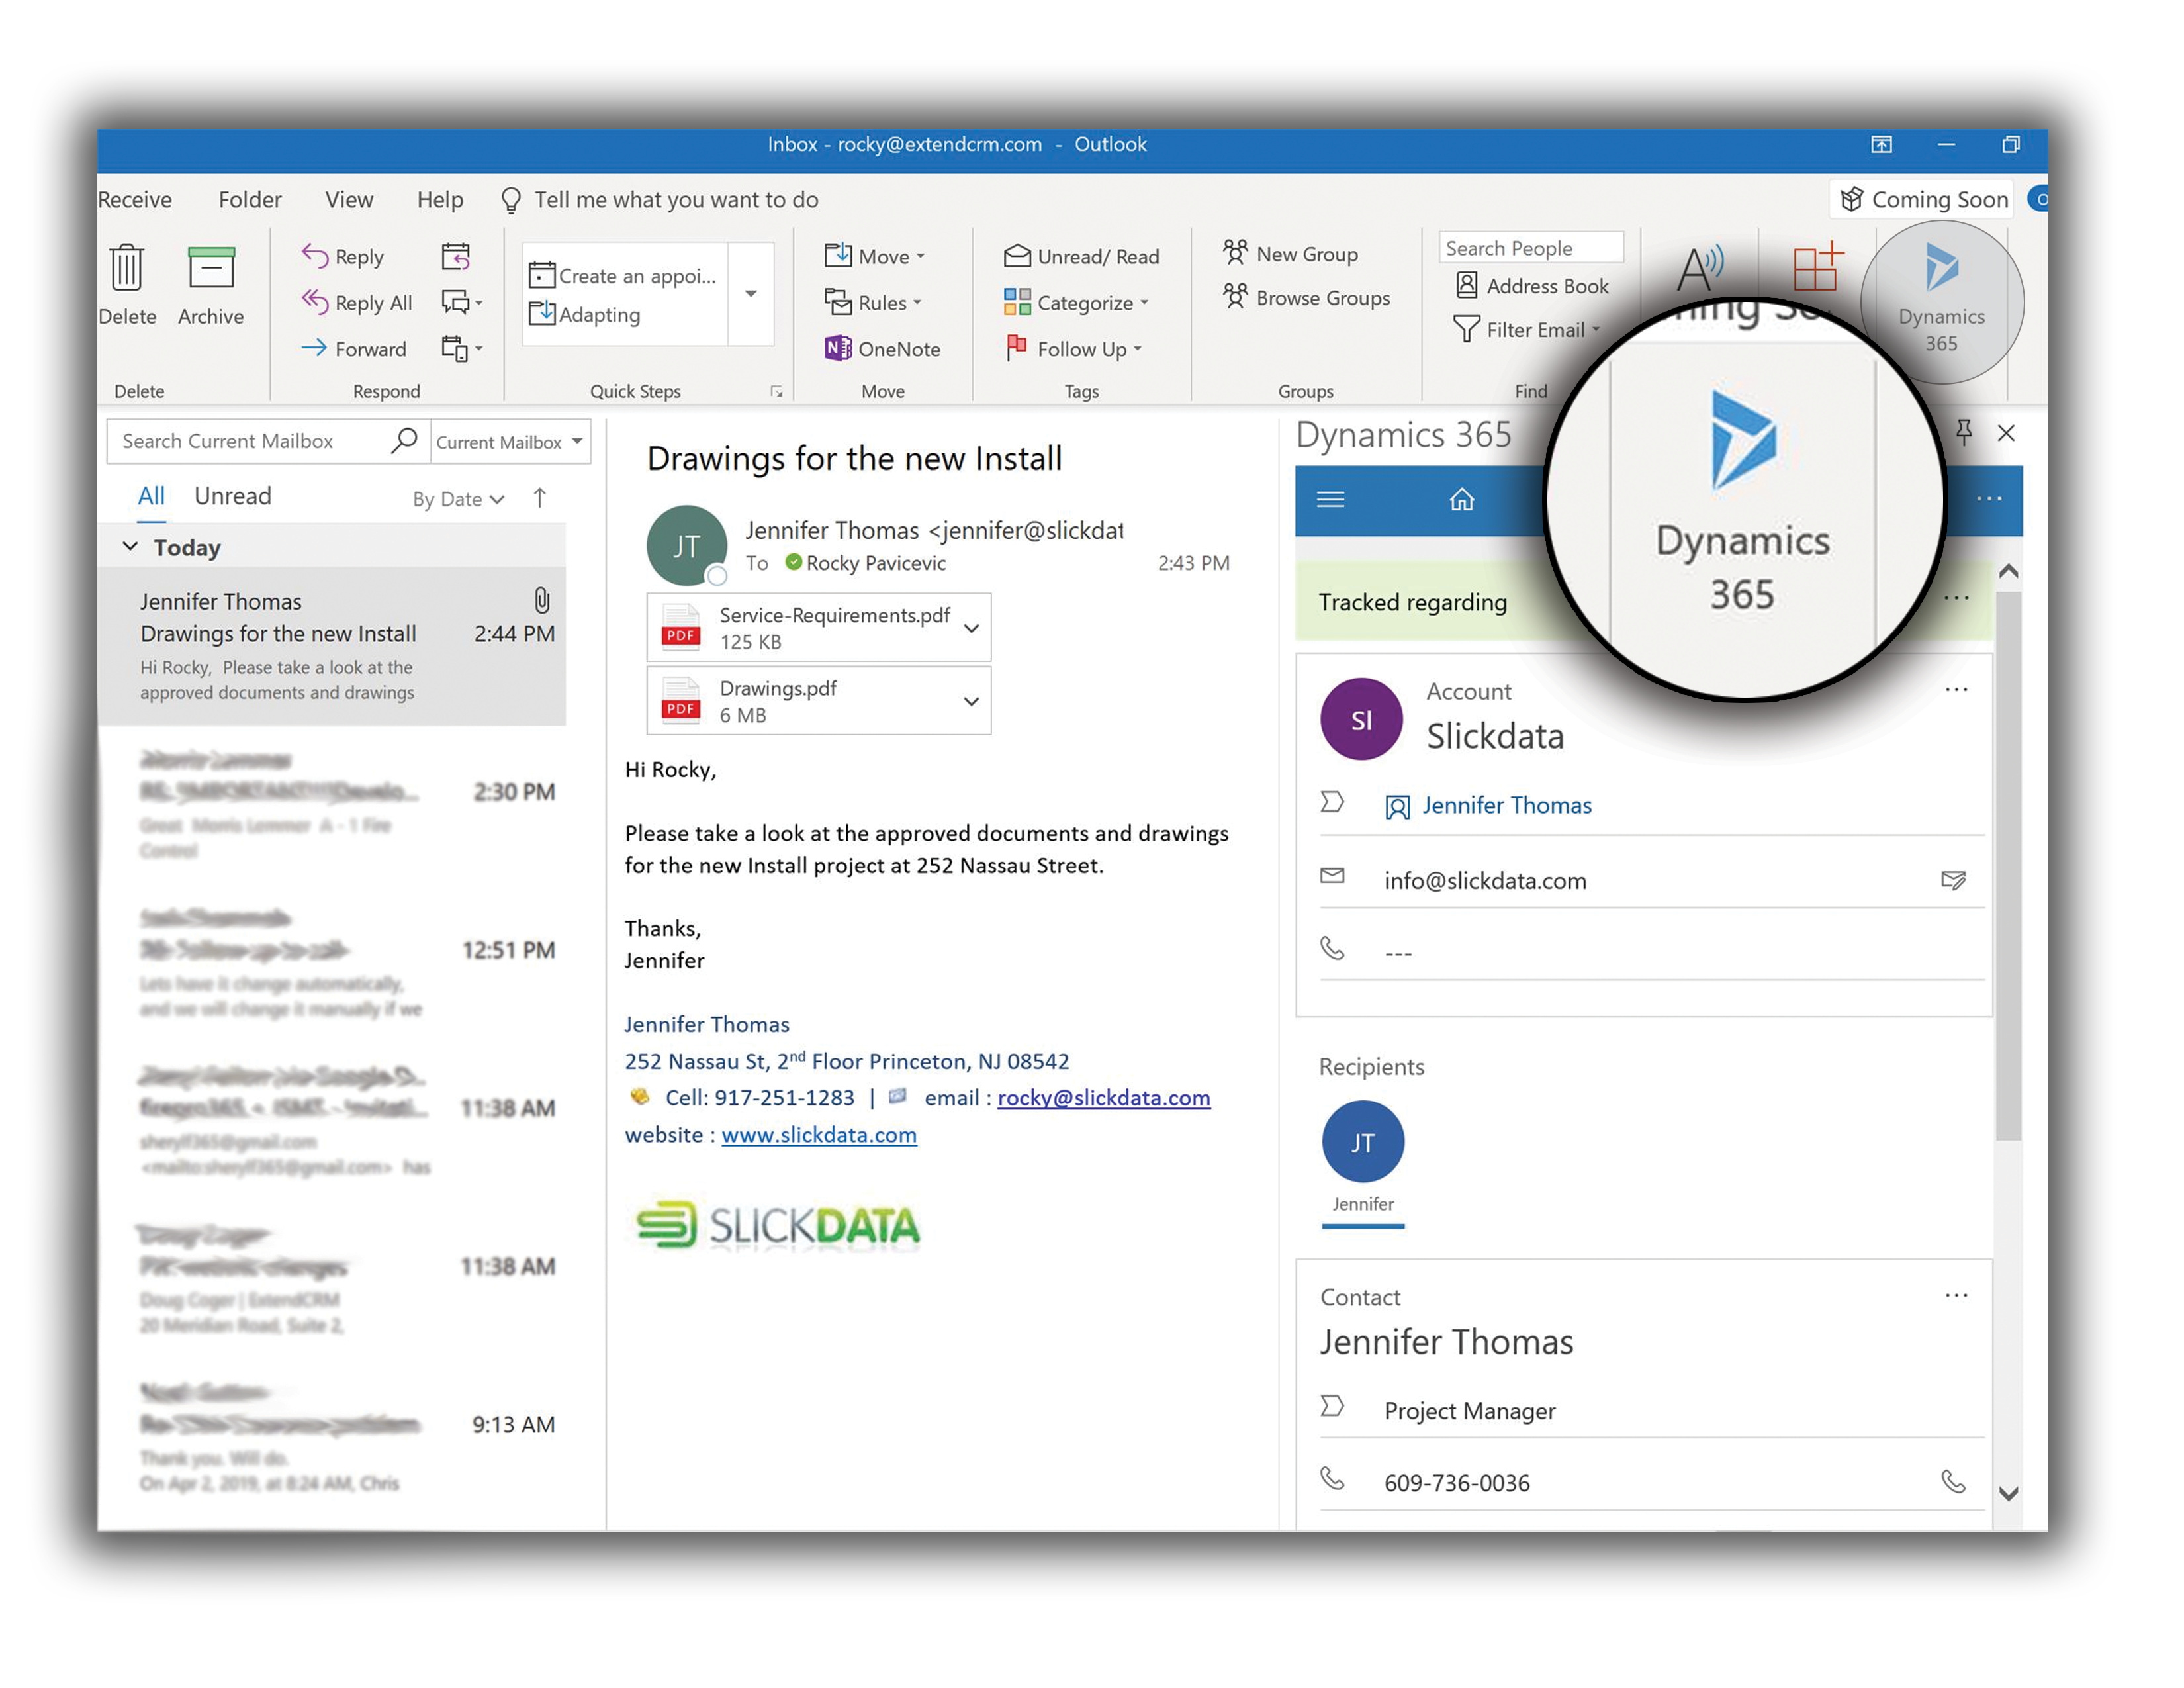The height and width of the screenshot is (1688, 2184).
Task: Click Browse Groups
Action: [x=1307, y=298]
